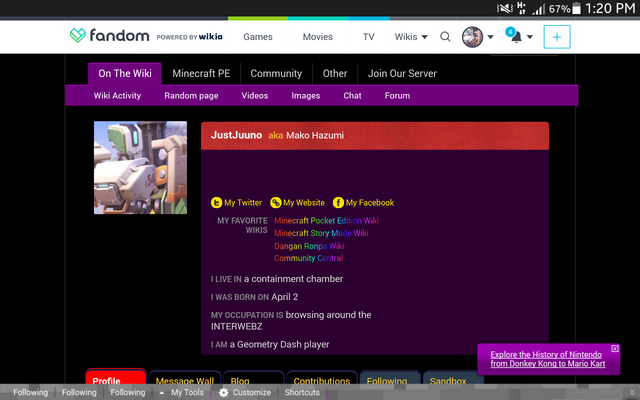This screenshot has height=400, width=640.
Task: Click the My Facebook icon
Action: pos(338,202)
